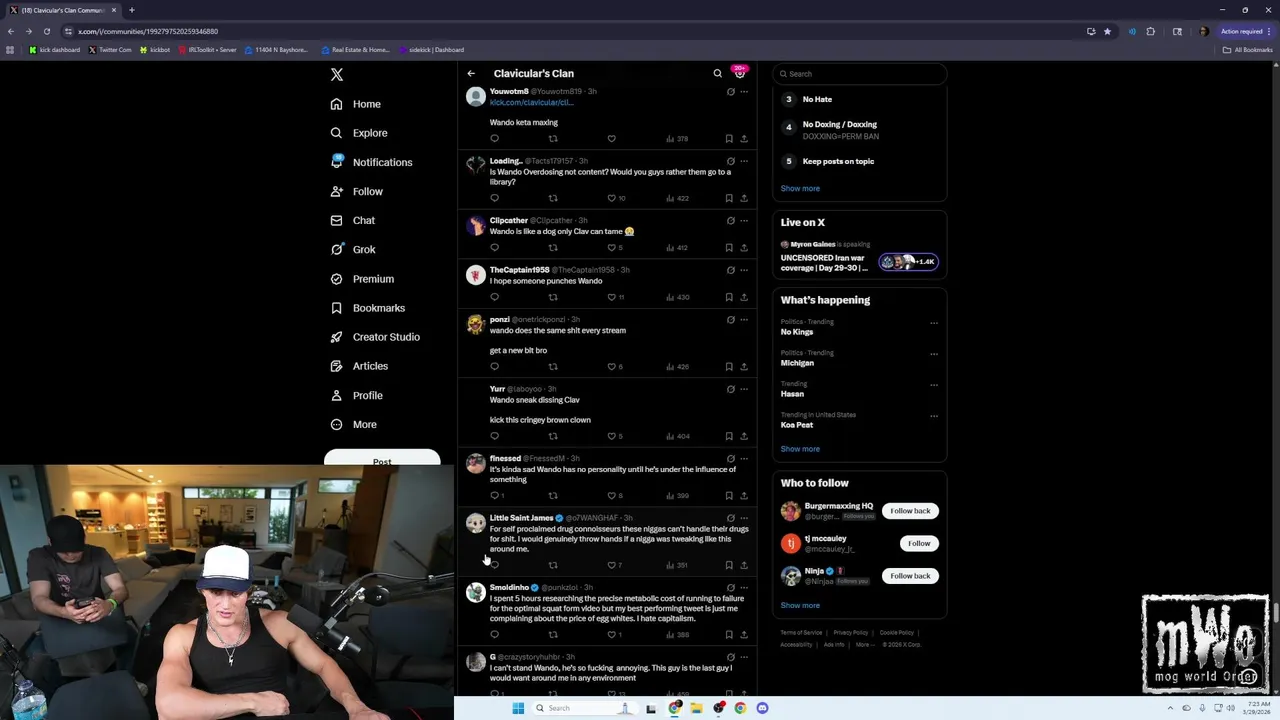The height and width of the screenshot is (720, 1280).
Task: Open more options on Youwotm8 post
Action: click(x=744, y=92)
